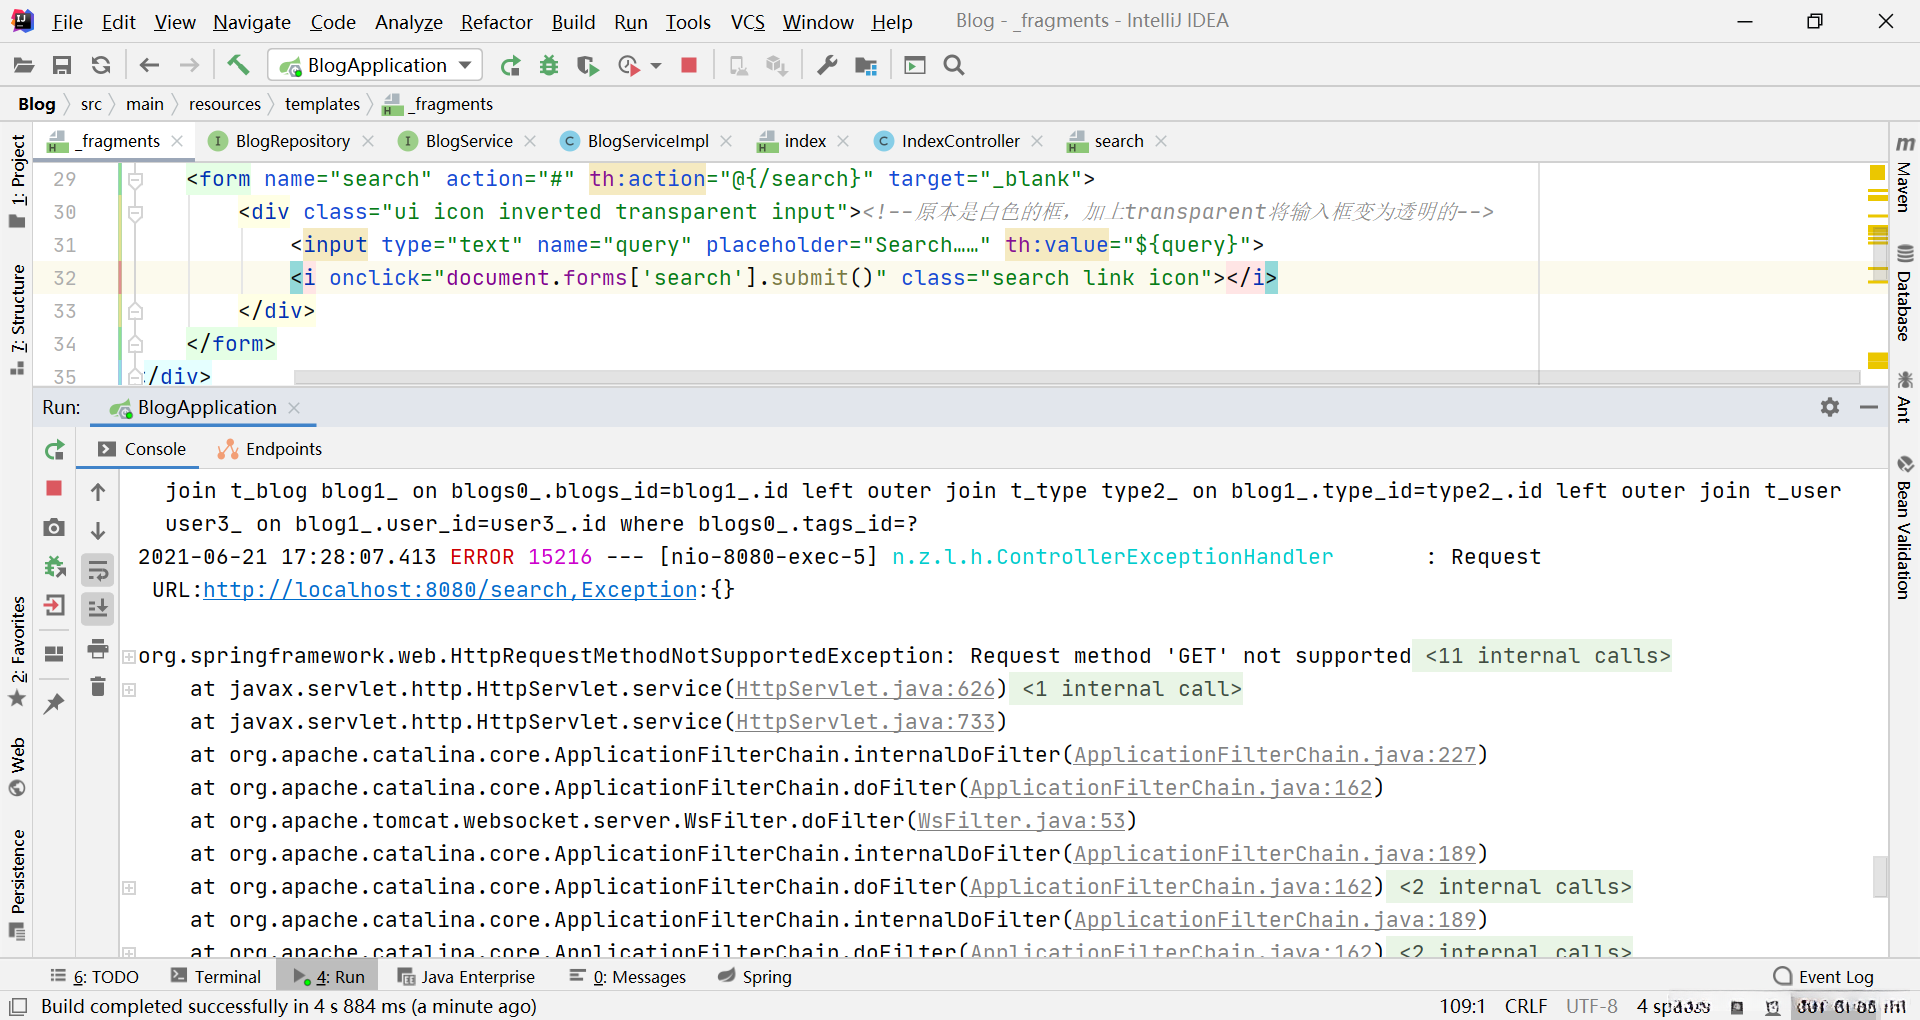Image resolution: width=1920 pixels, height=1020 pixels.
Task: Select the Console tab
Action: (x=142, y=449)
